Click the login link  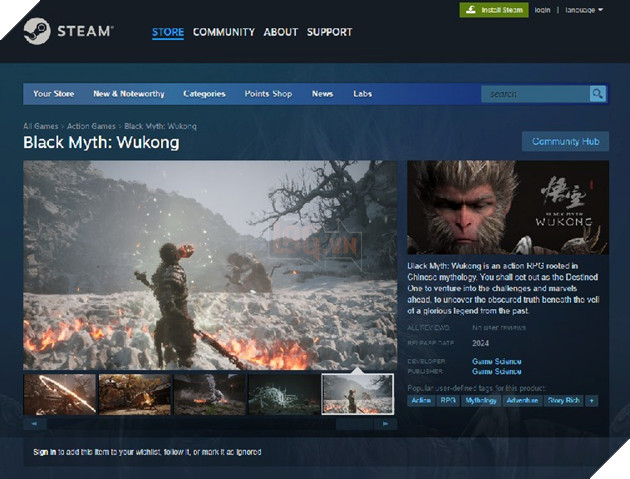click(542, 10)
